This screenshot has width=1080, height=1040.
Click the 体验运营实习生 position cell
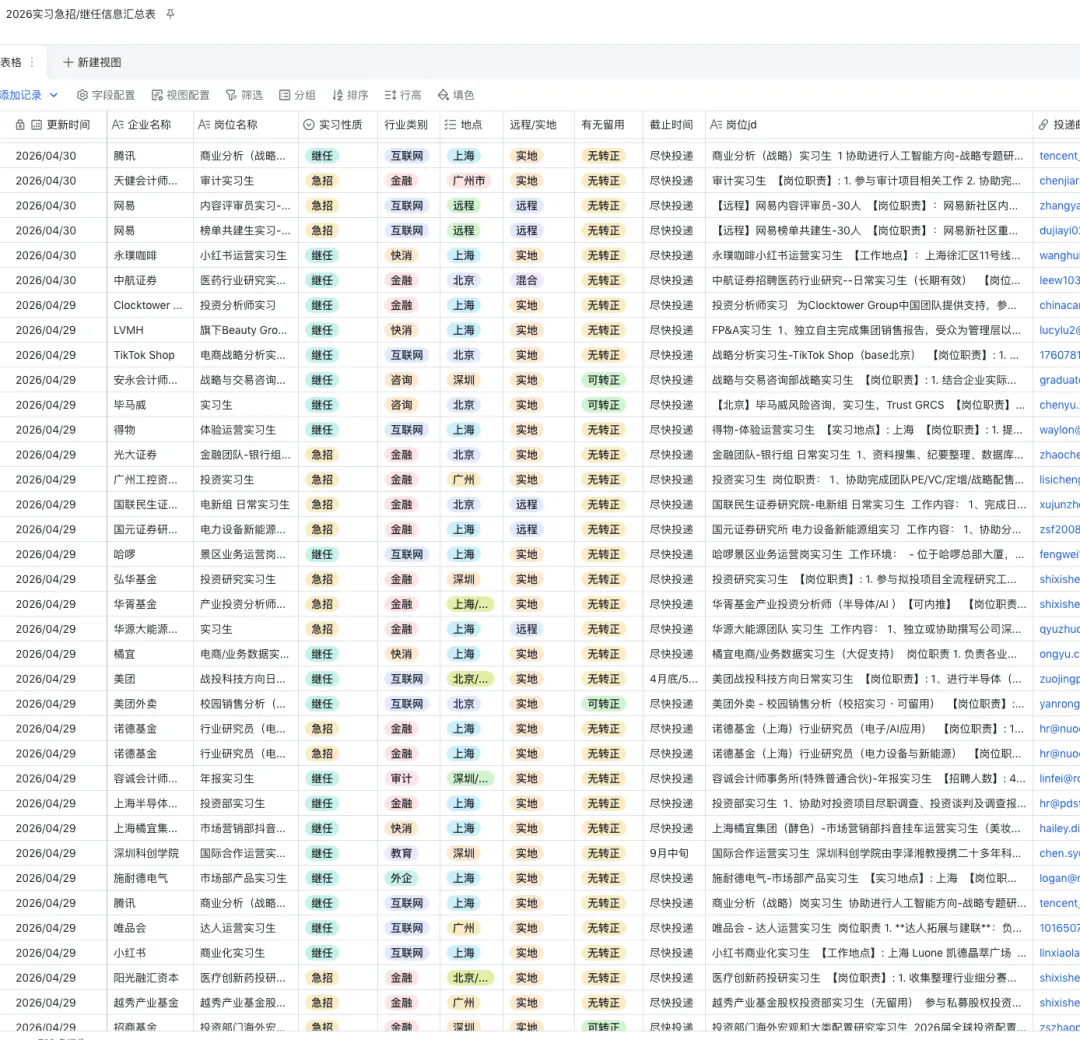click(x=245, y=430)
